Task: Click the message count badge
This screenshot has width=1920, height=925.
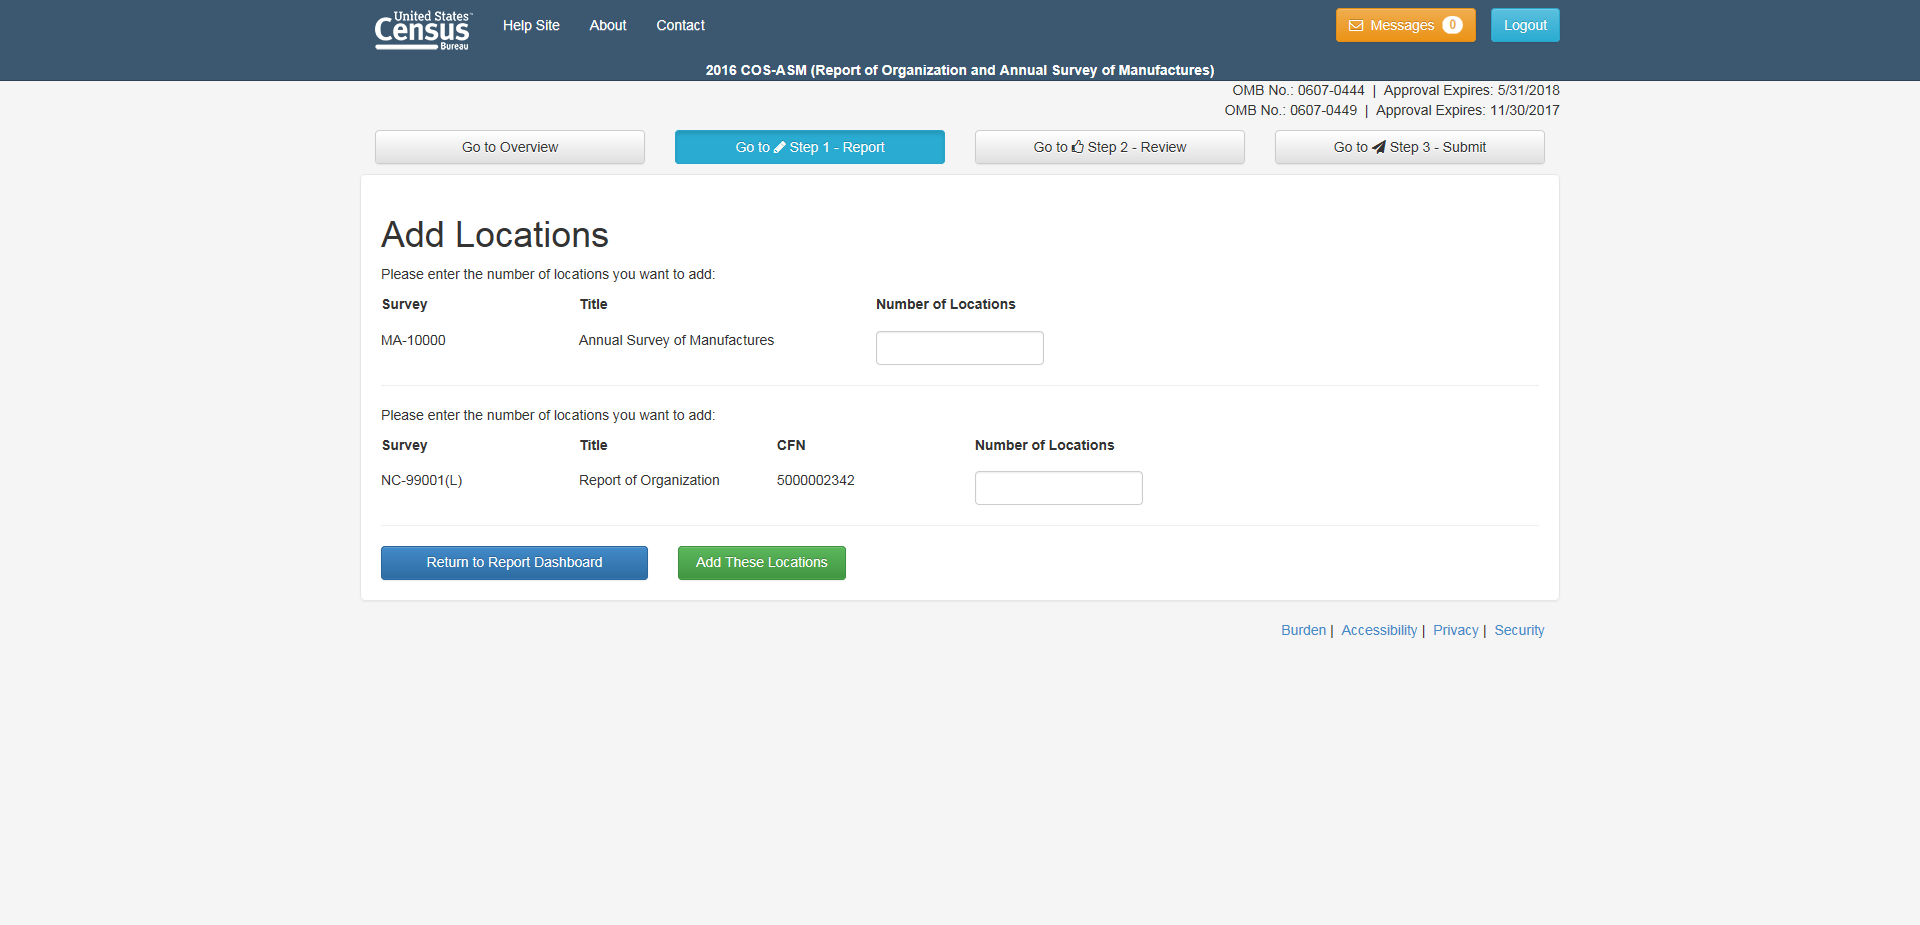Action: pyautogui.click(x=1452, y=26)
